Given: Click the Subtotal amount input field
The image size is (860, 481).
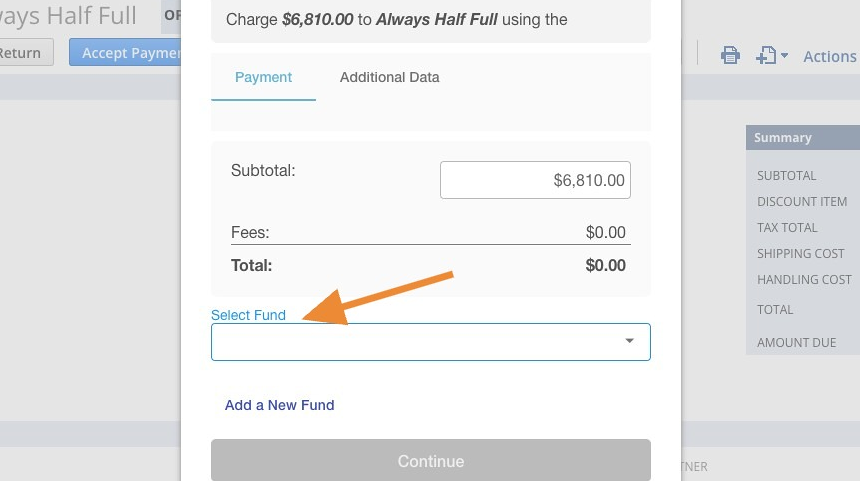Looking at the screenshot, I should [535, 180].
